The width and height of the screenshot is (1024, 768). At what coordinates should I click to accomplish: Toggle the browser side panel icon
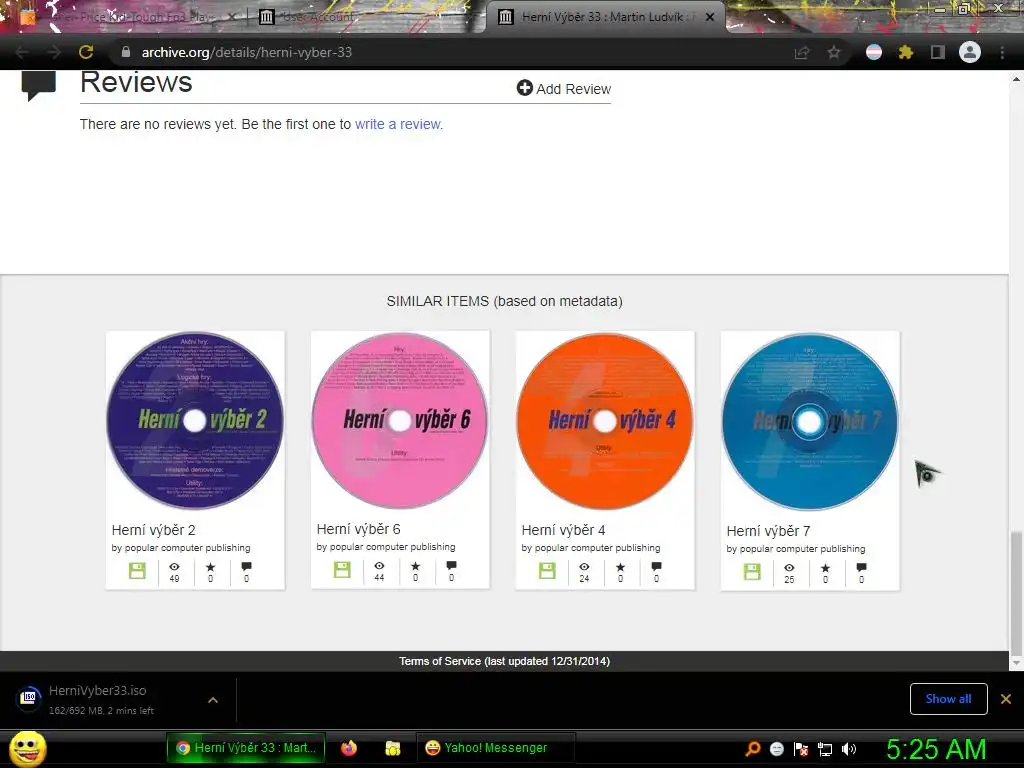pyautogui.click(x=938, y=52)
